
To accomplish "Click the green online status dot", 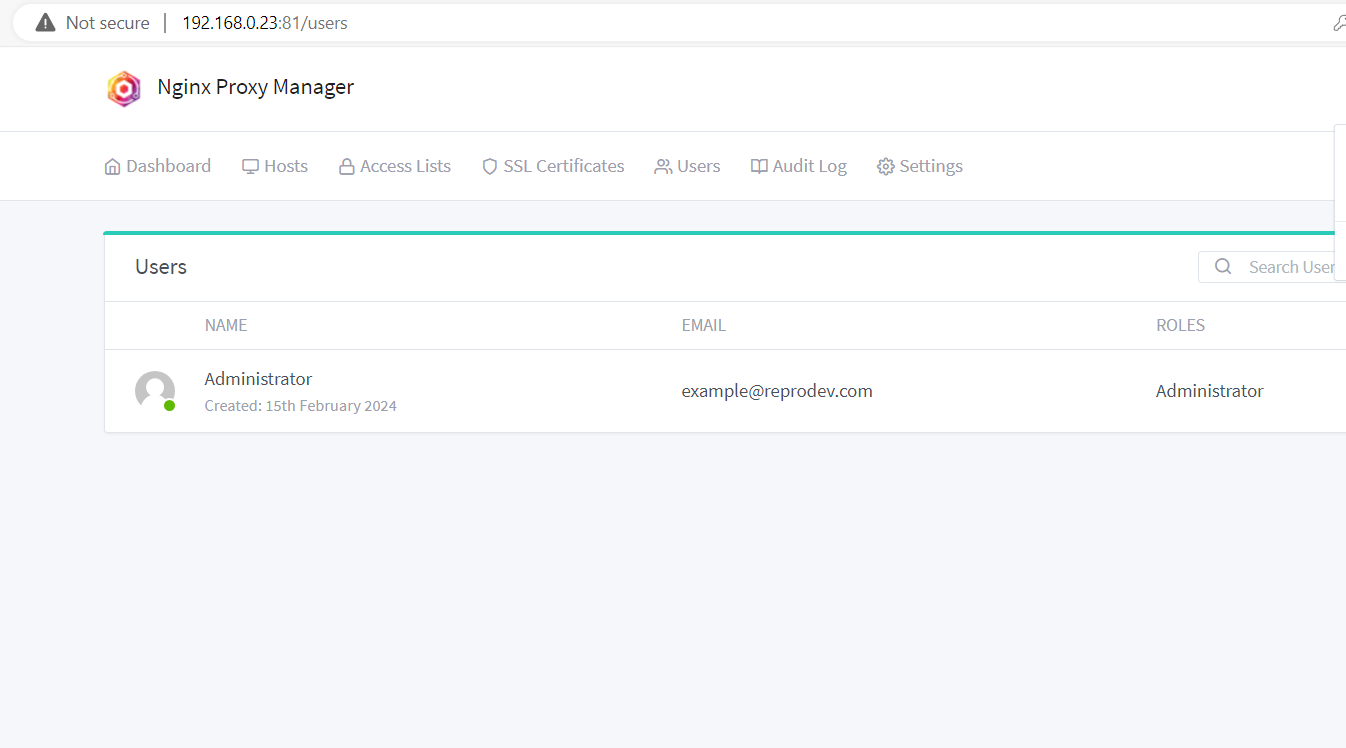I will (x=172, y=407).
